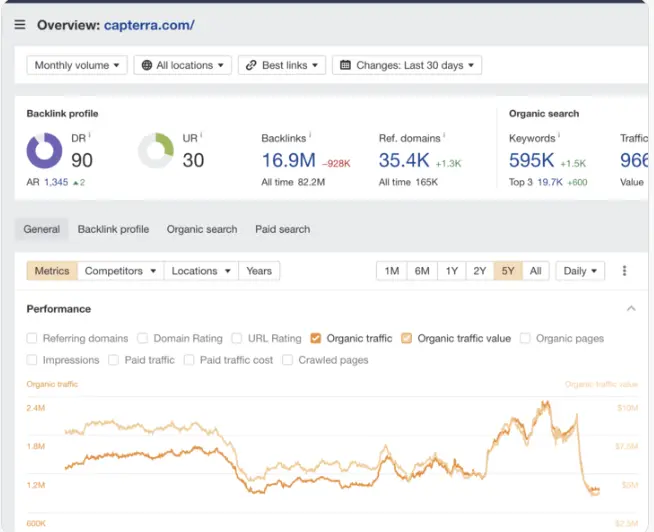
Task: Enable the Referring domains checkbox
Action: (x=33, y=338)
